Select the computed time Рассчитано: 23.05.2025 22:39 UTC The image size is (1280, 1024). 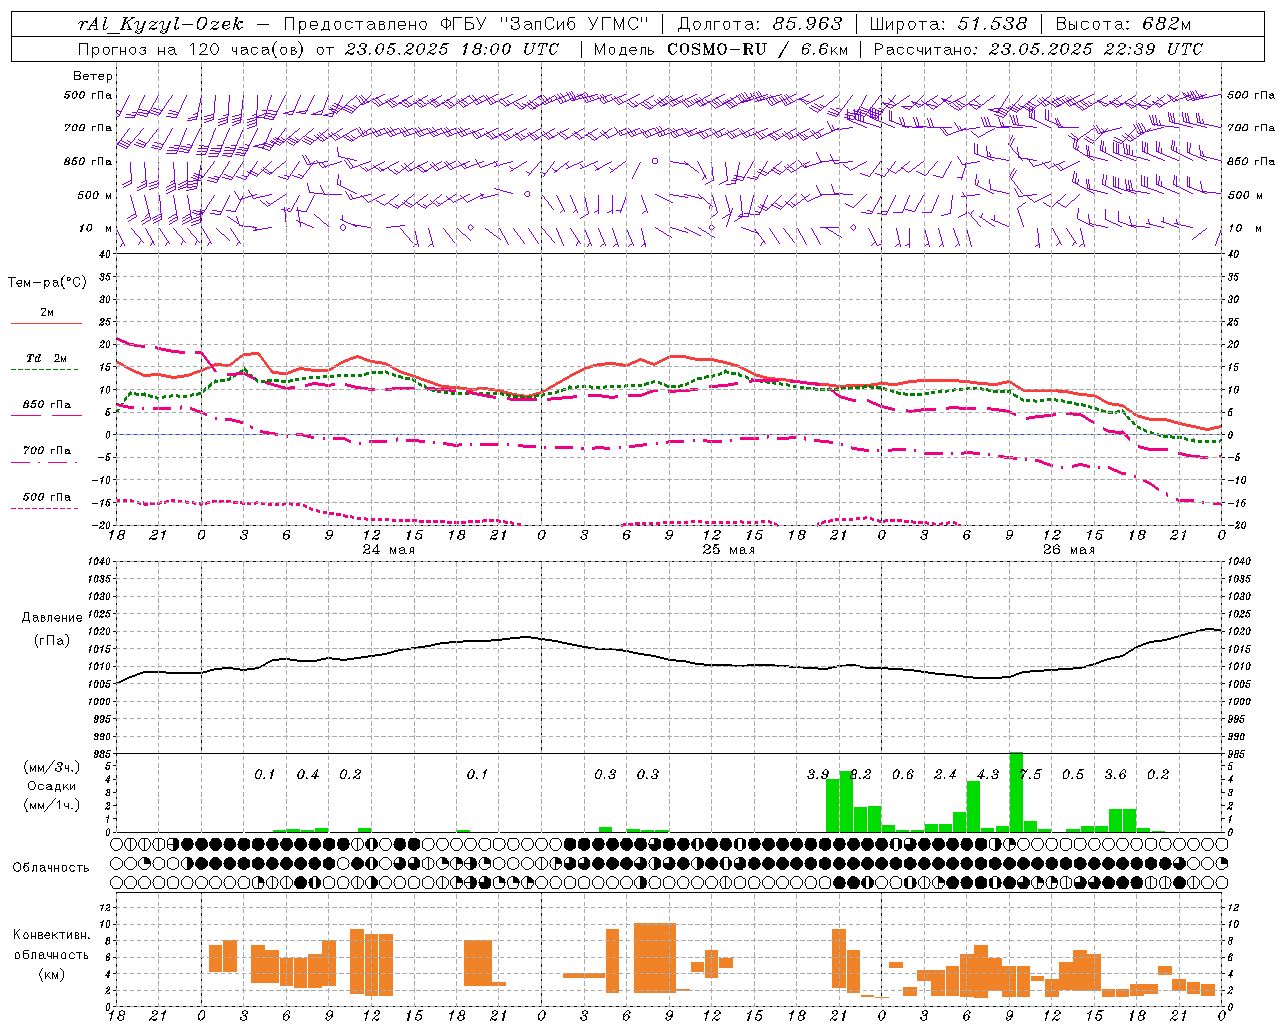point(1038,49)
